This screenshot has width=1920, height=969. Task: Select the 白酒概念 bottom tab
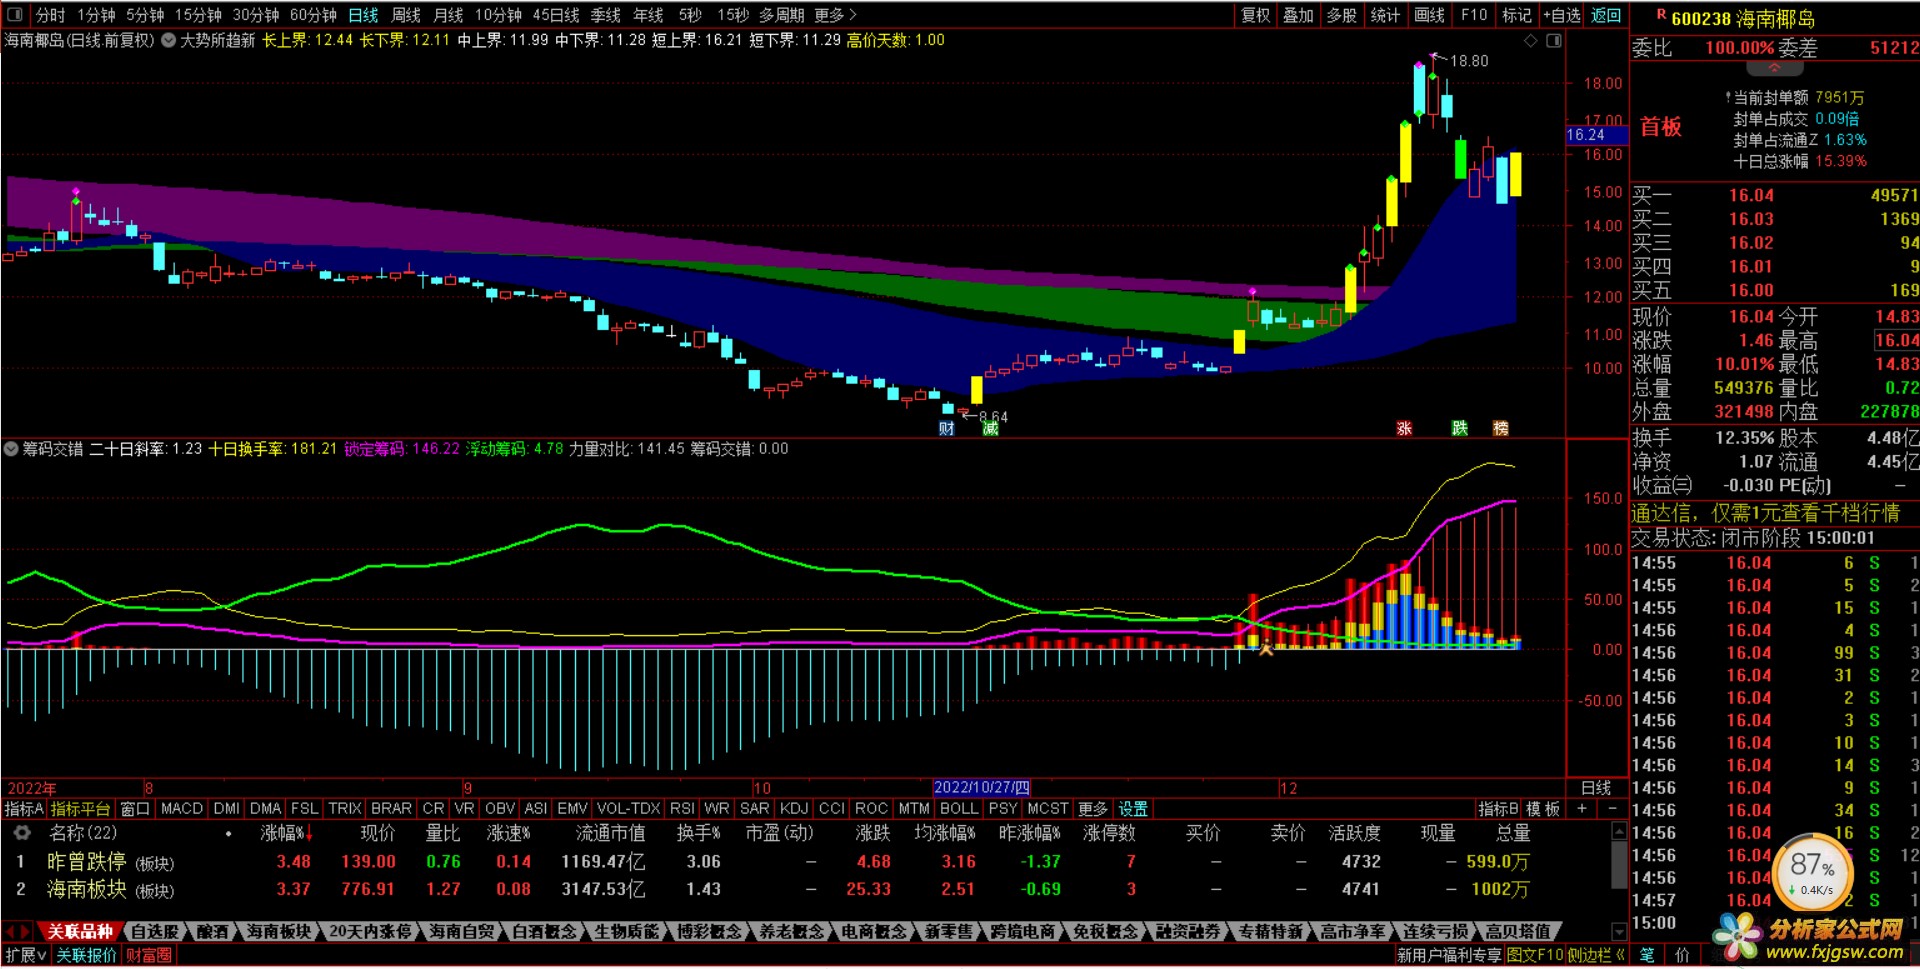coord(545,931)
